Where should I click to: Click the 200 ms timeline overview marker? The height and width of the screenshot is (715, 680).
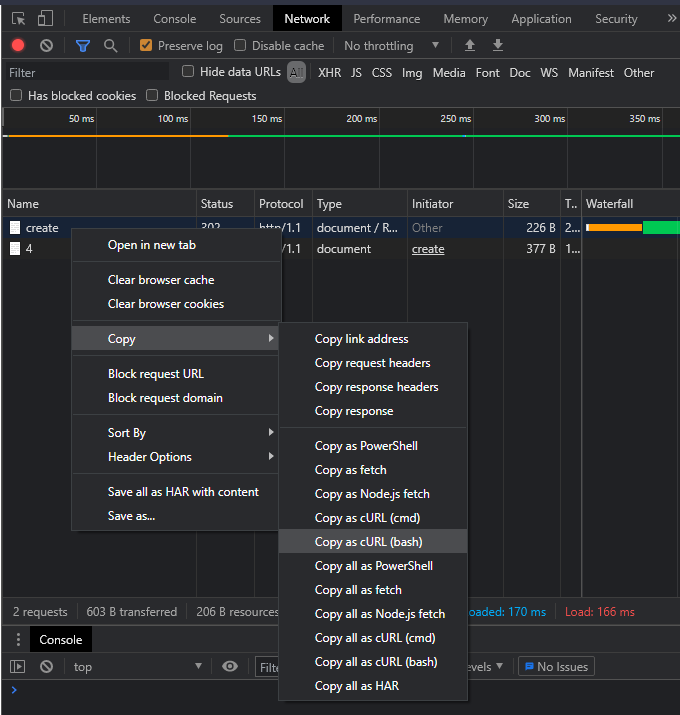pos(361,119)
